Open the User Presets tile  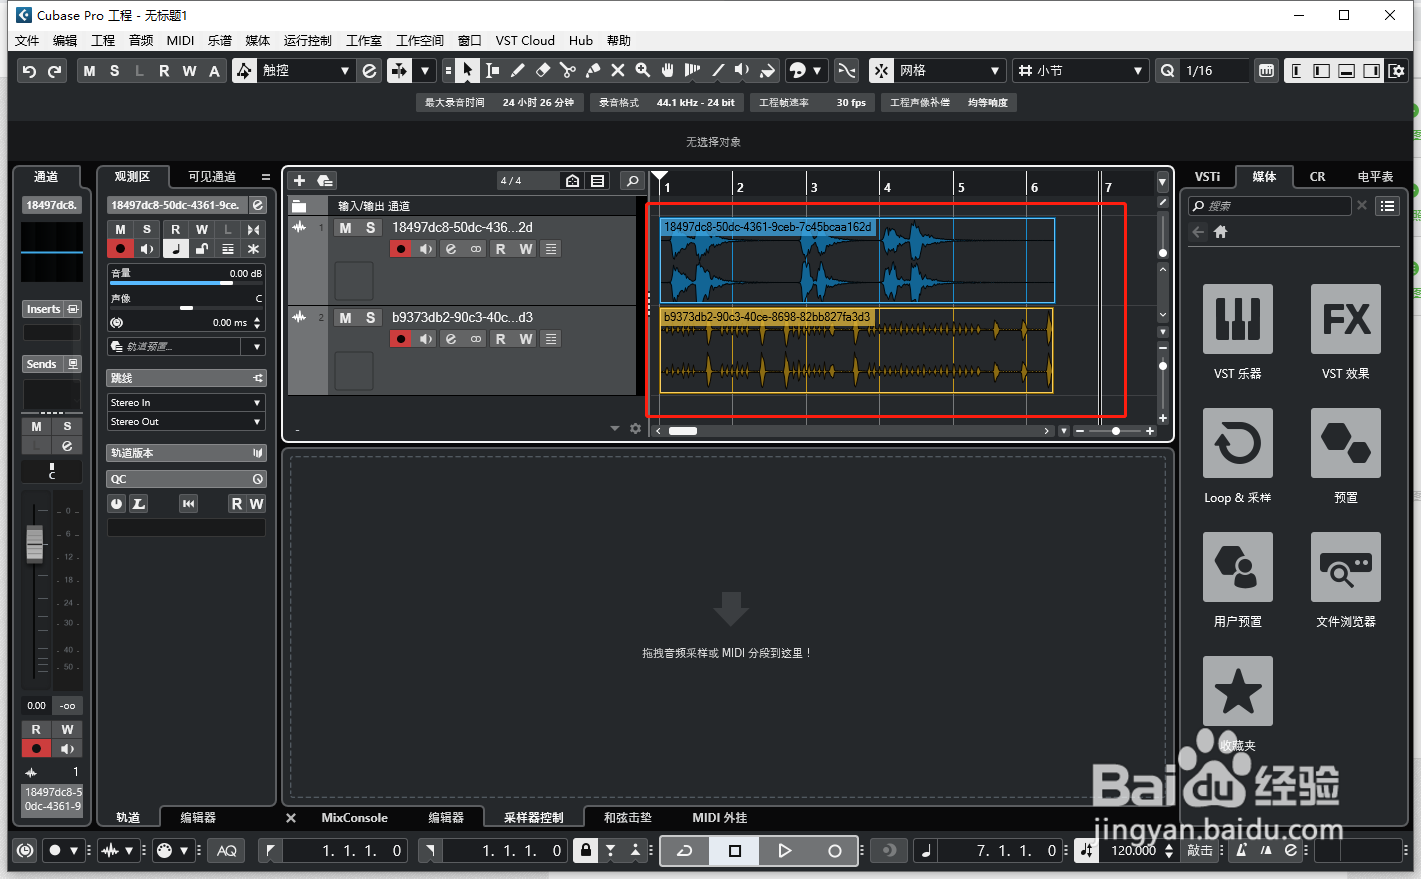point(1237,567)
